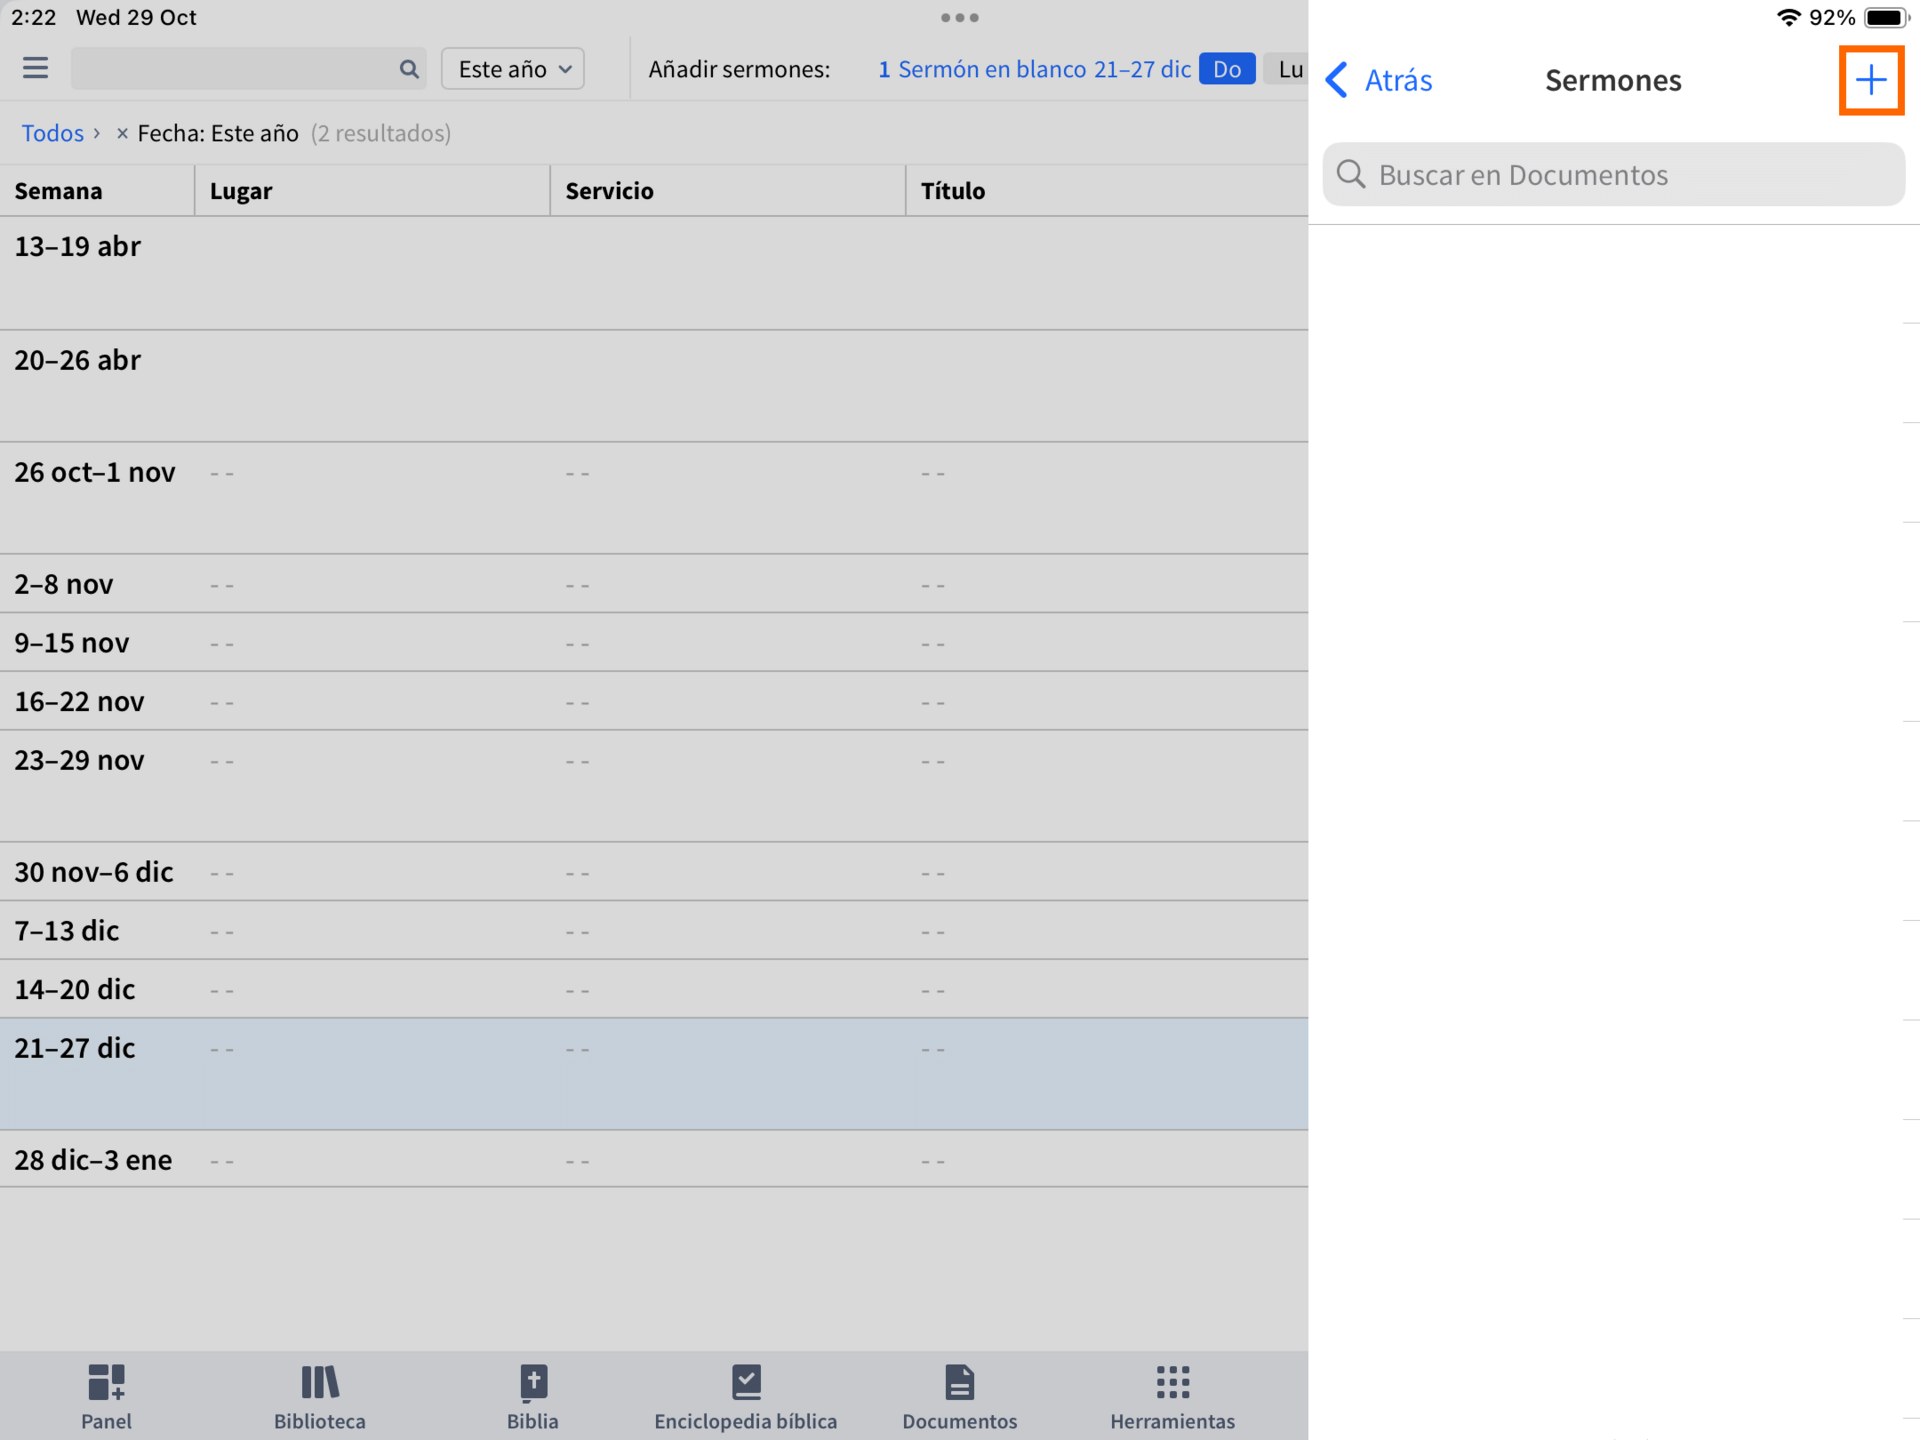The height and width of the screenshot is (1440, 1920).
Task: Select the '23–29 nov' week row
Action: click(654, 787)
